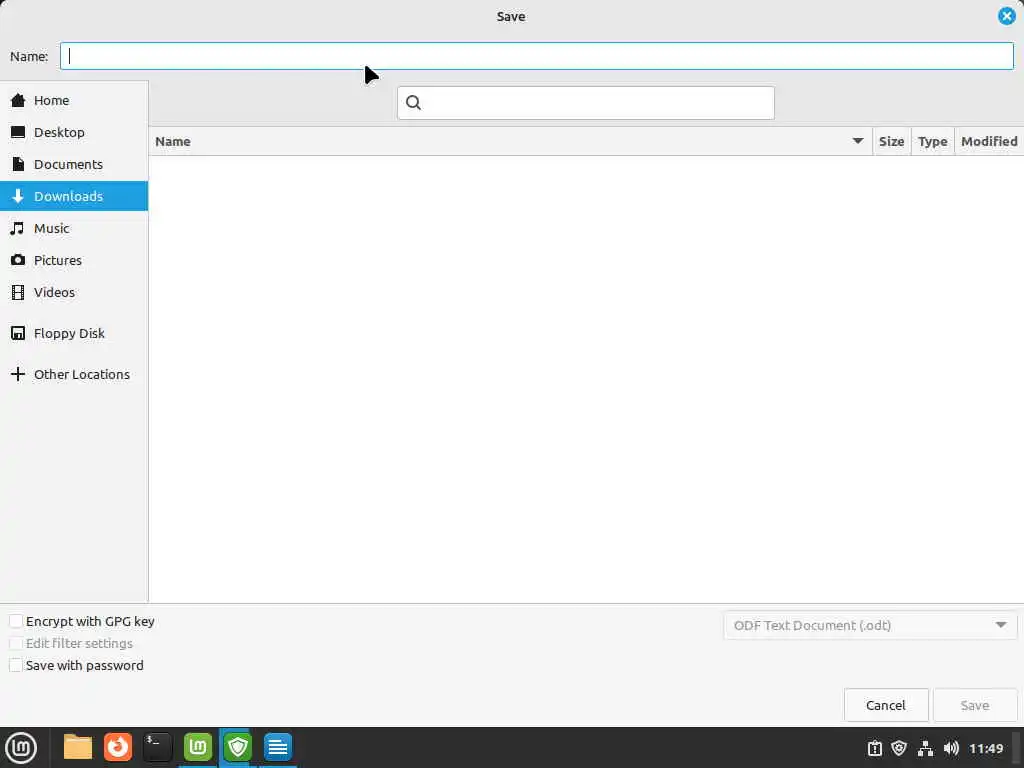The width and height of the screenshot is (1024, 768).
Task: Tick the Edit filter settings checkbox
Action: [x=16, y=643]
